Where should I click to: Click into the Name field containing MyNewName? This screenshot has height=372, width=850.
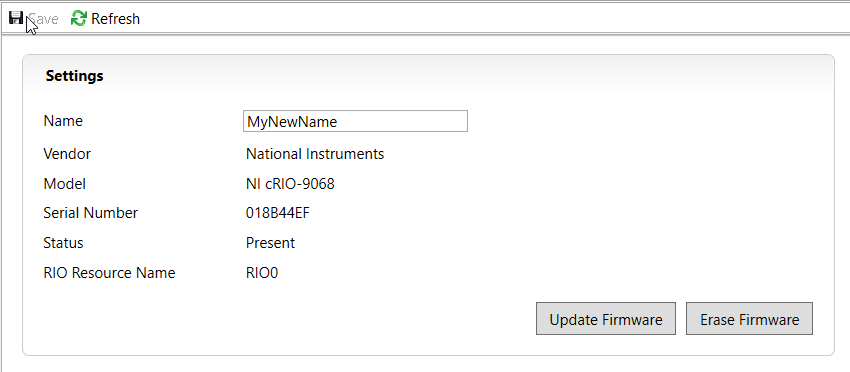coord(355,121)
